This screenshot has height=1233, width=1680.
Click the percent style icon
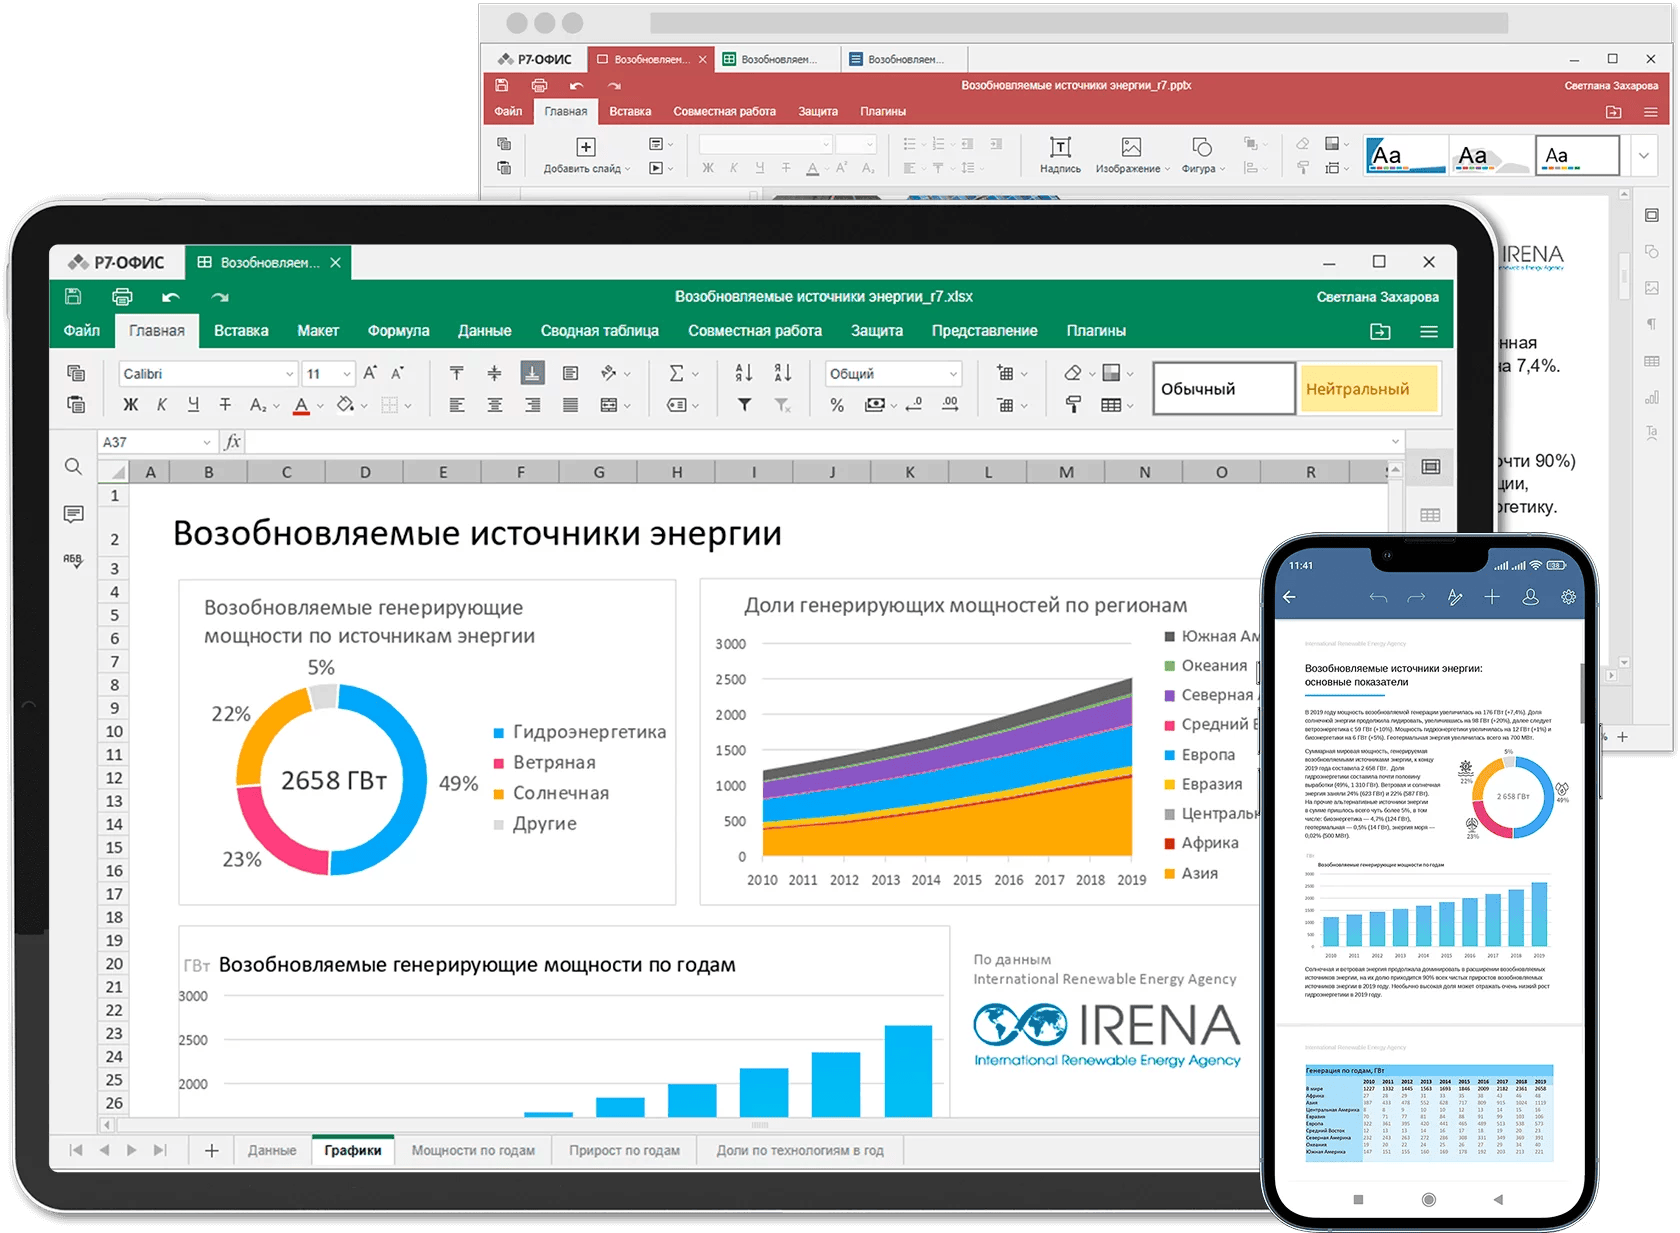tap(837, 405)
